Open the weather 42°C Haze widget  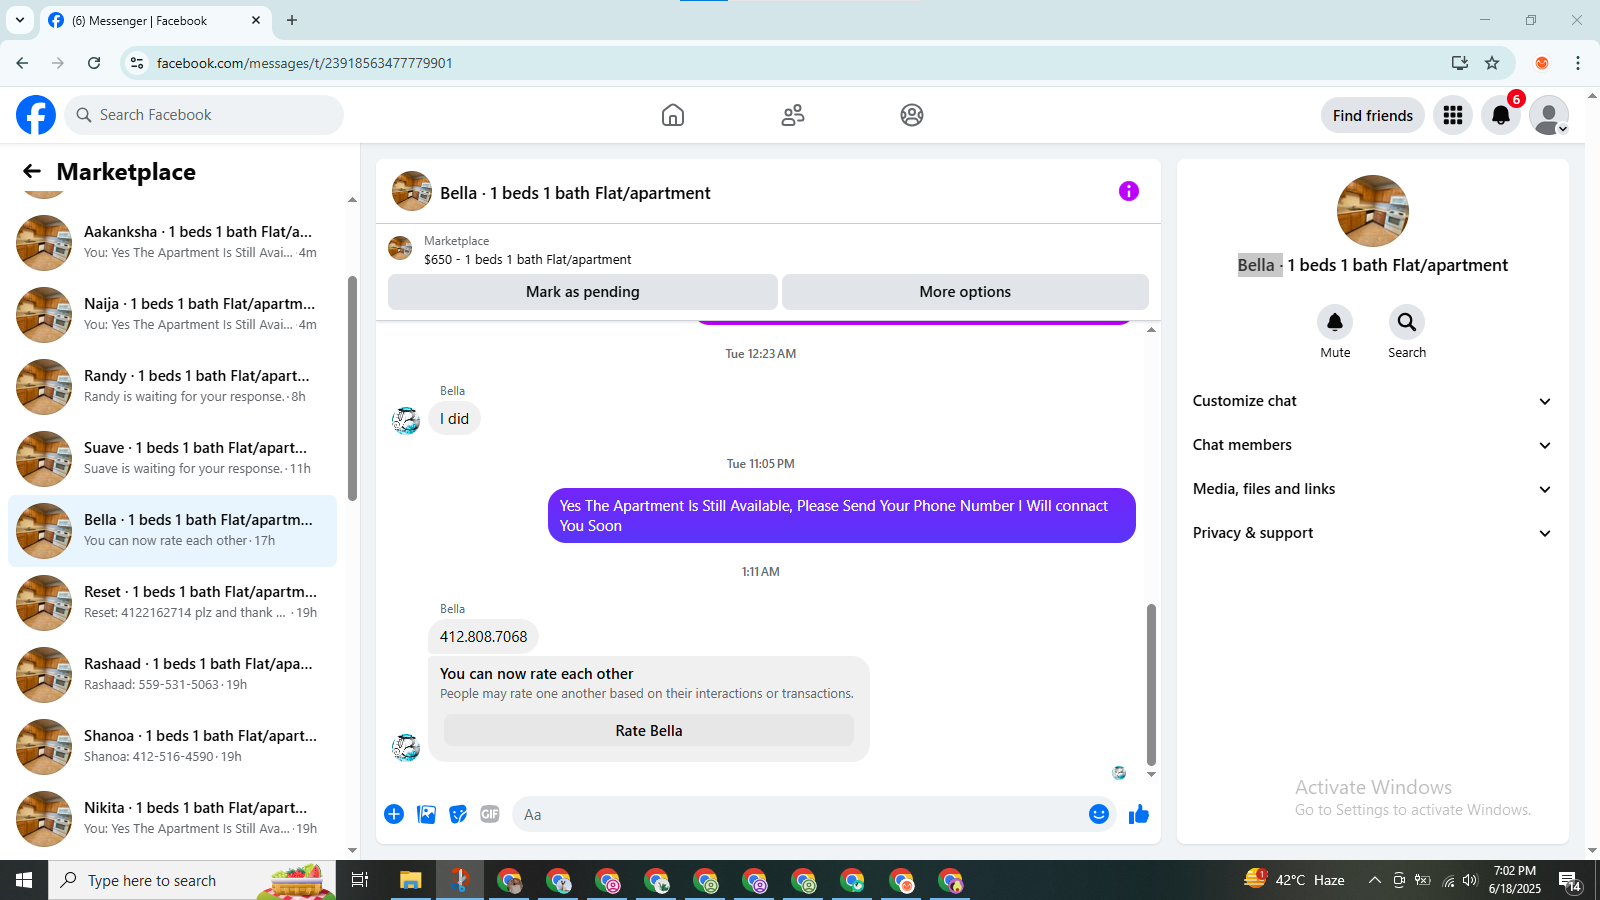click(x=1295, y=880)
